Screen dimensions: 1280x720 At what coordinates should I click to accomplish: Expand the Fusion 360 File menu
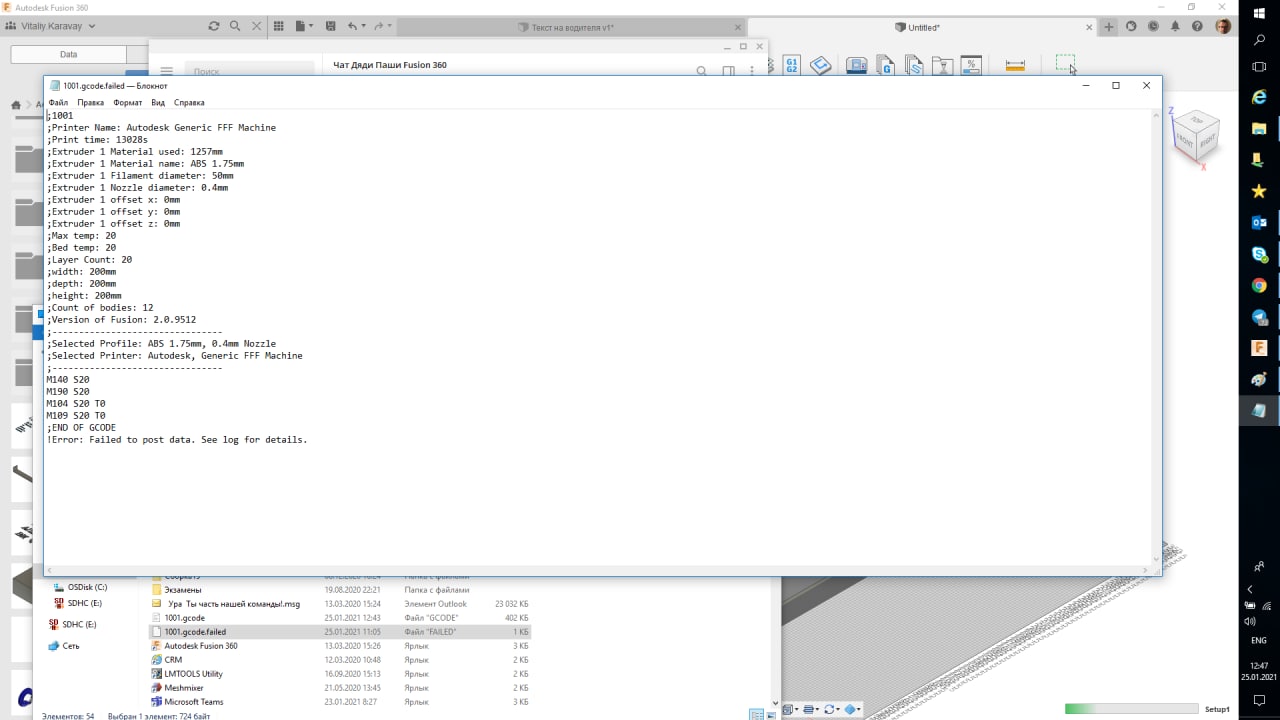[304, 26]
